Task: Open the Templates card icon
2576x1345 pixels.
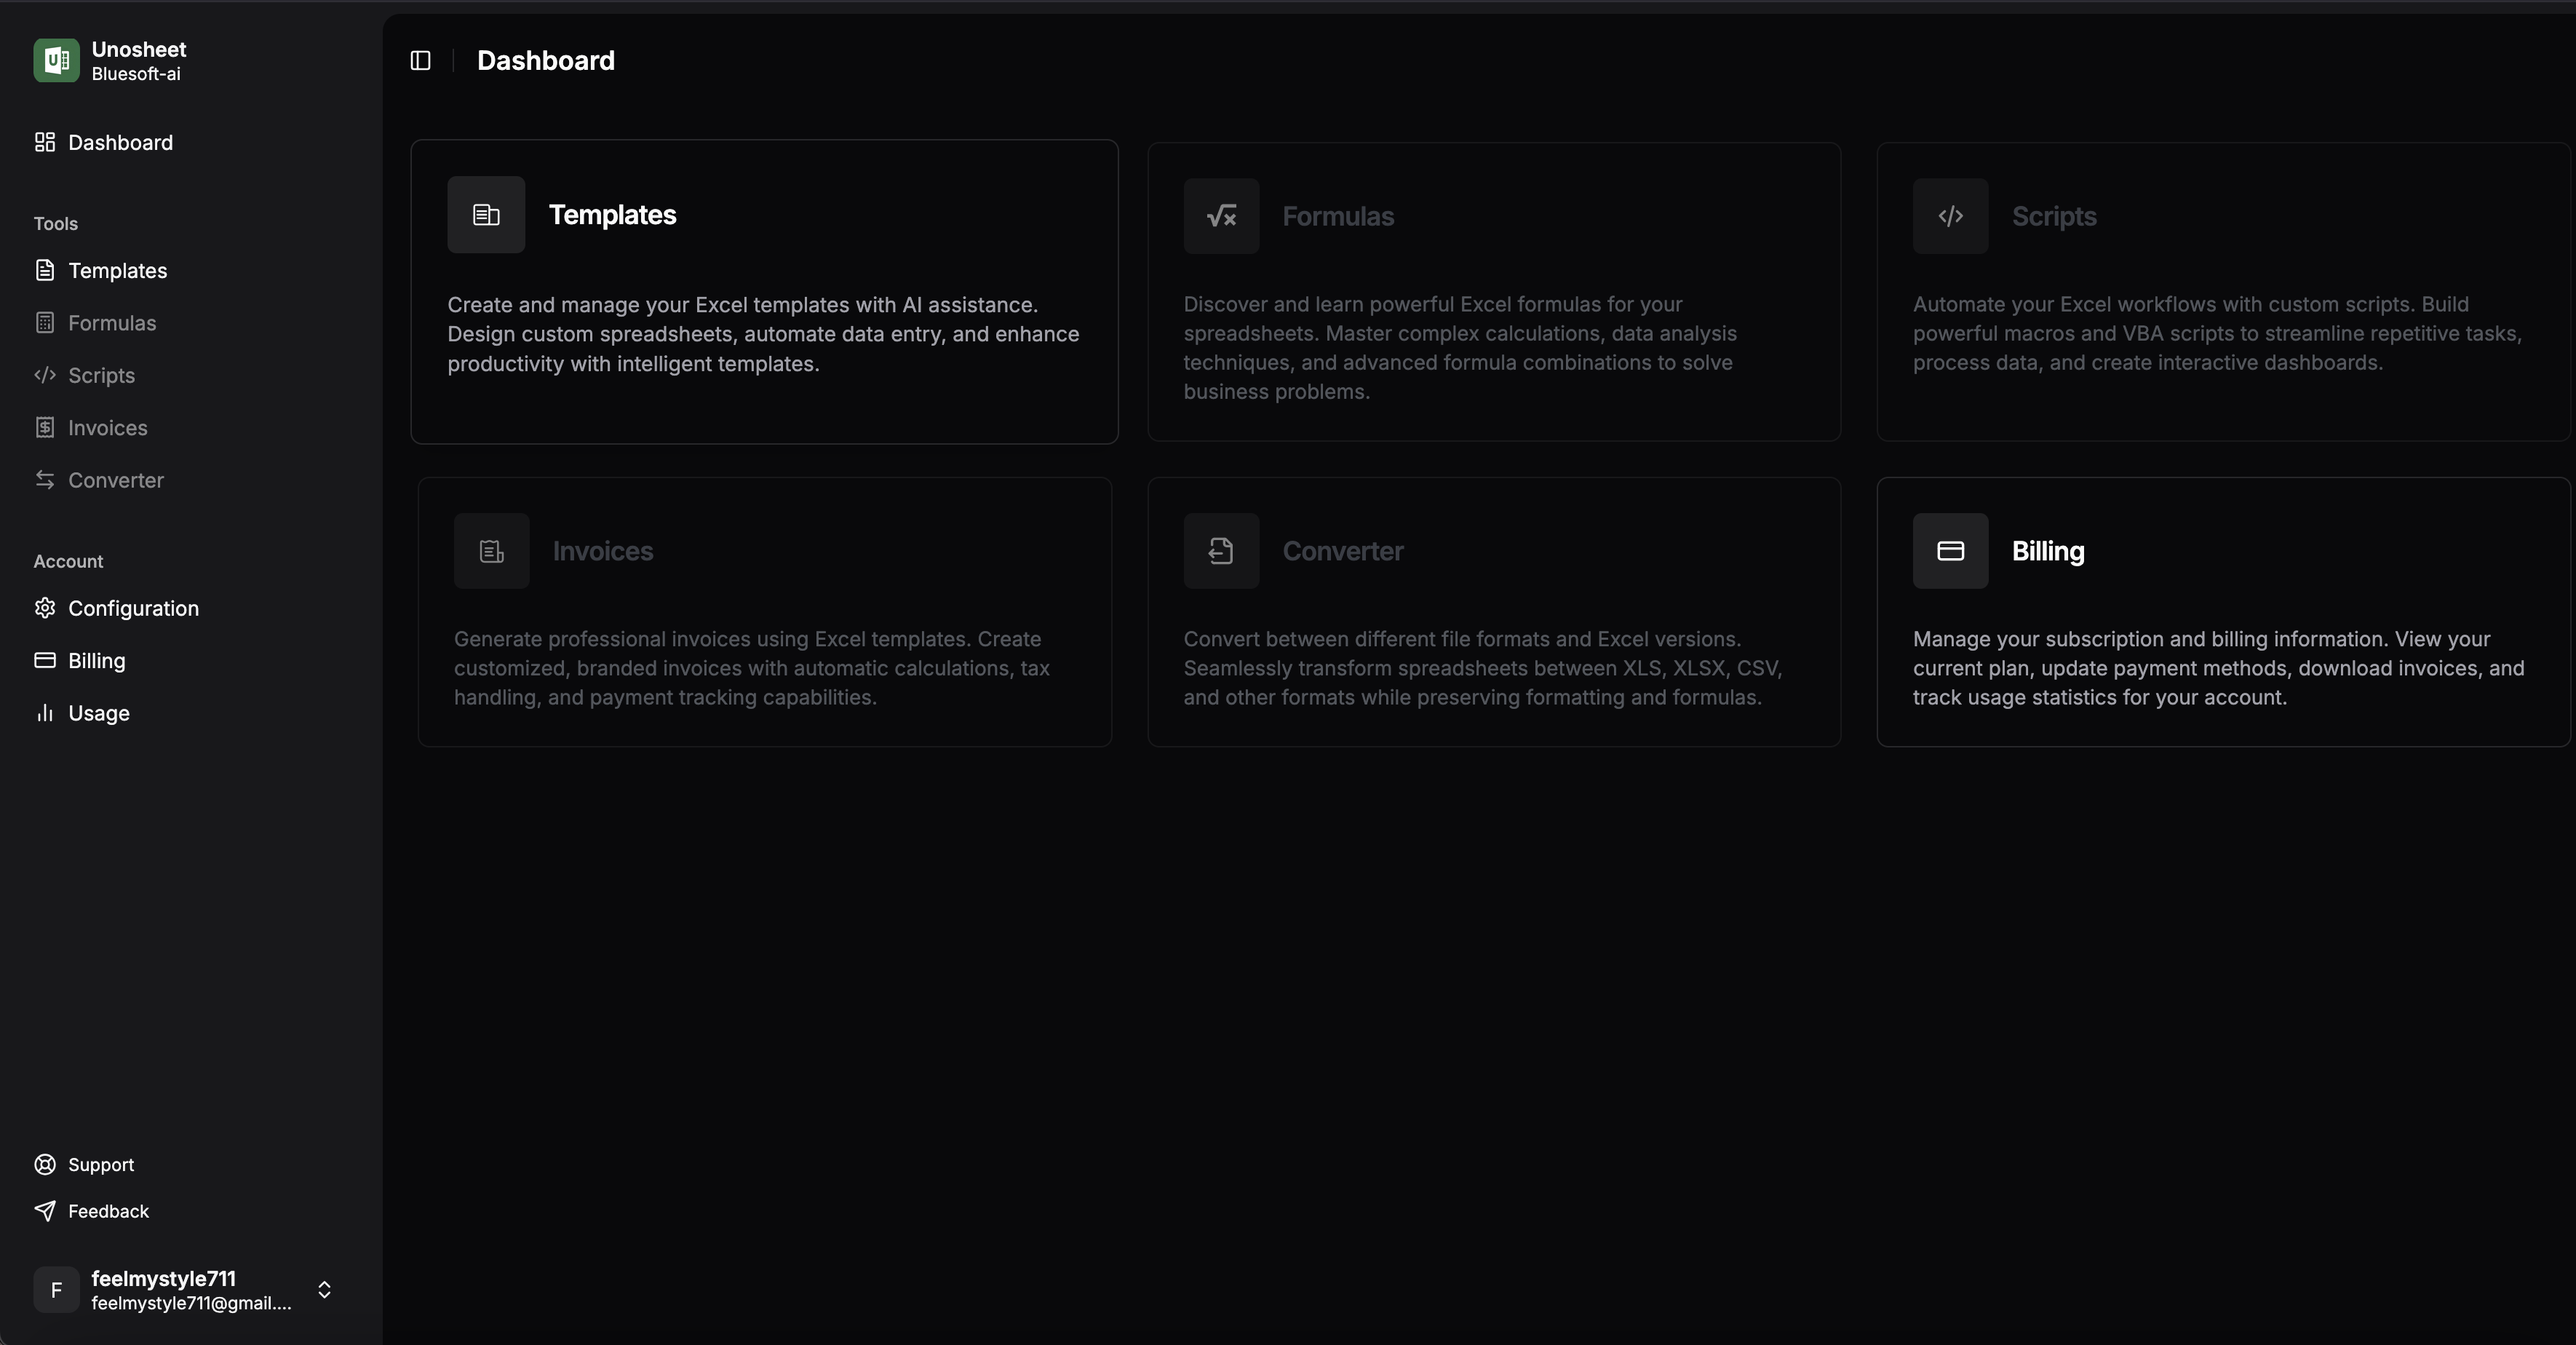Action: [x=486, y=215]
